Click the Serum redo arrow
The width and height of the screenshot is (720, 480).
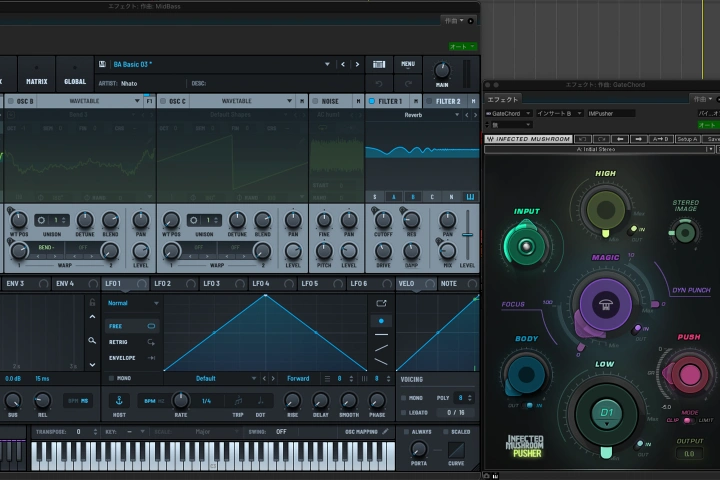point(408,84)
